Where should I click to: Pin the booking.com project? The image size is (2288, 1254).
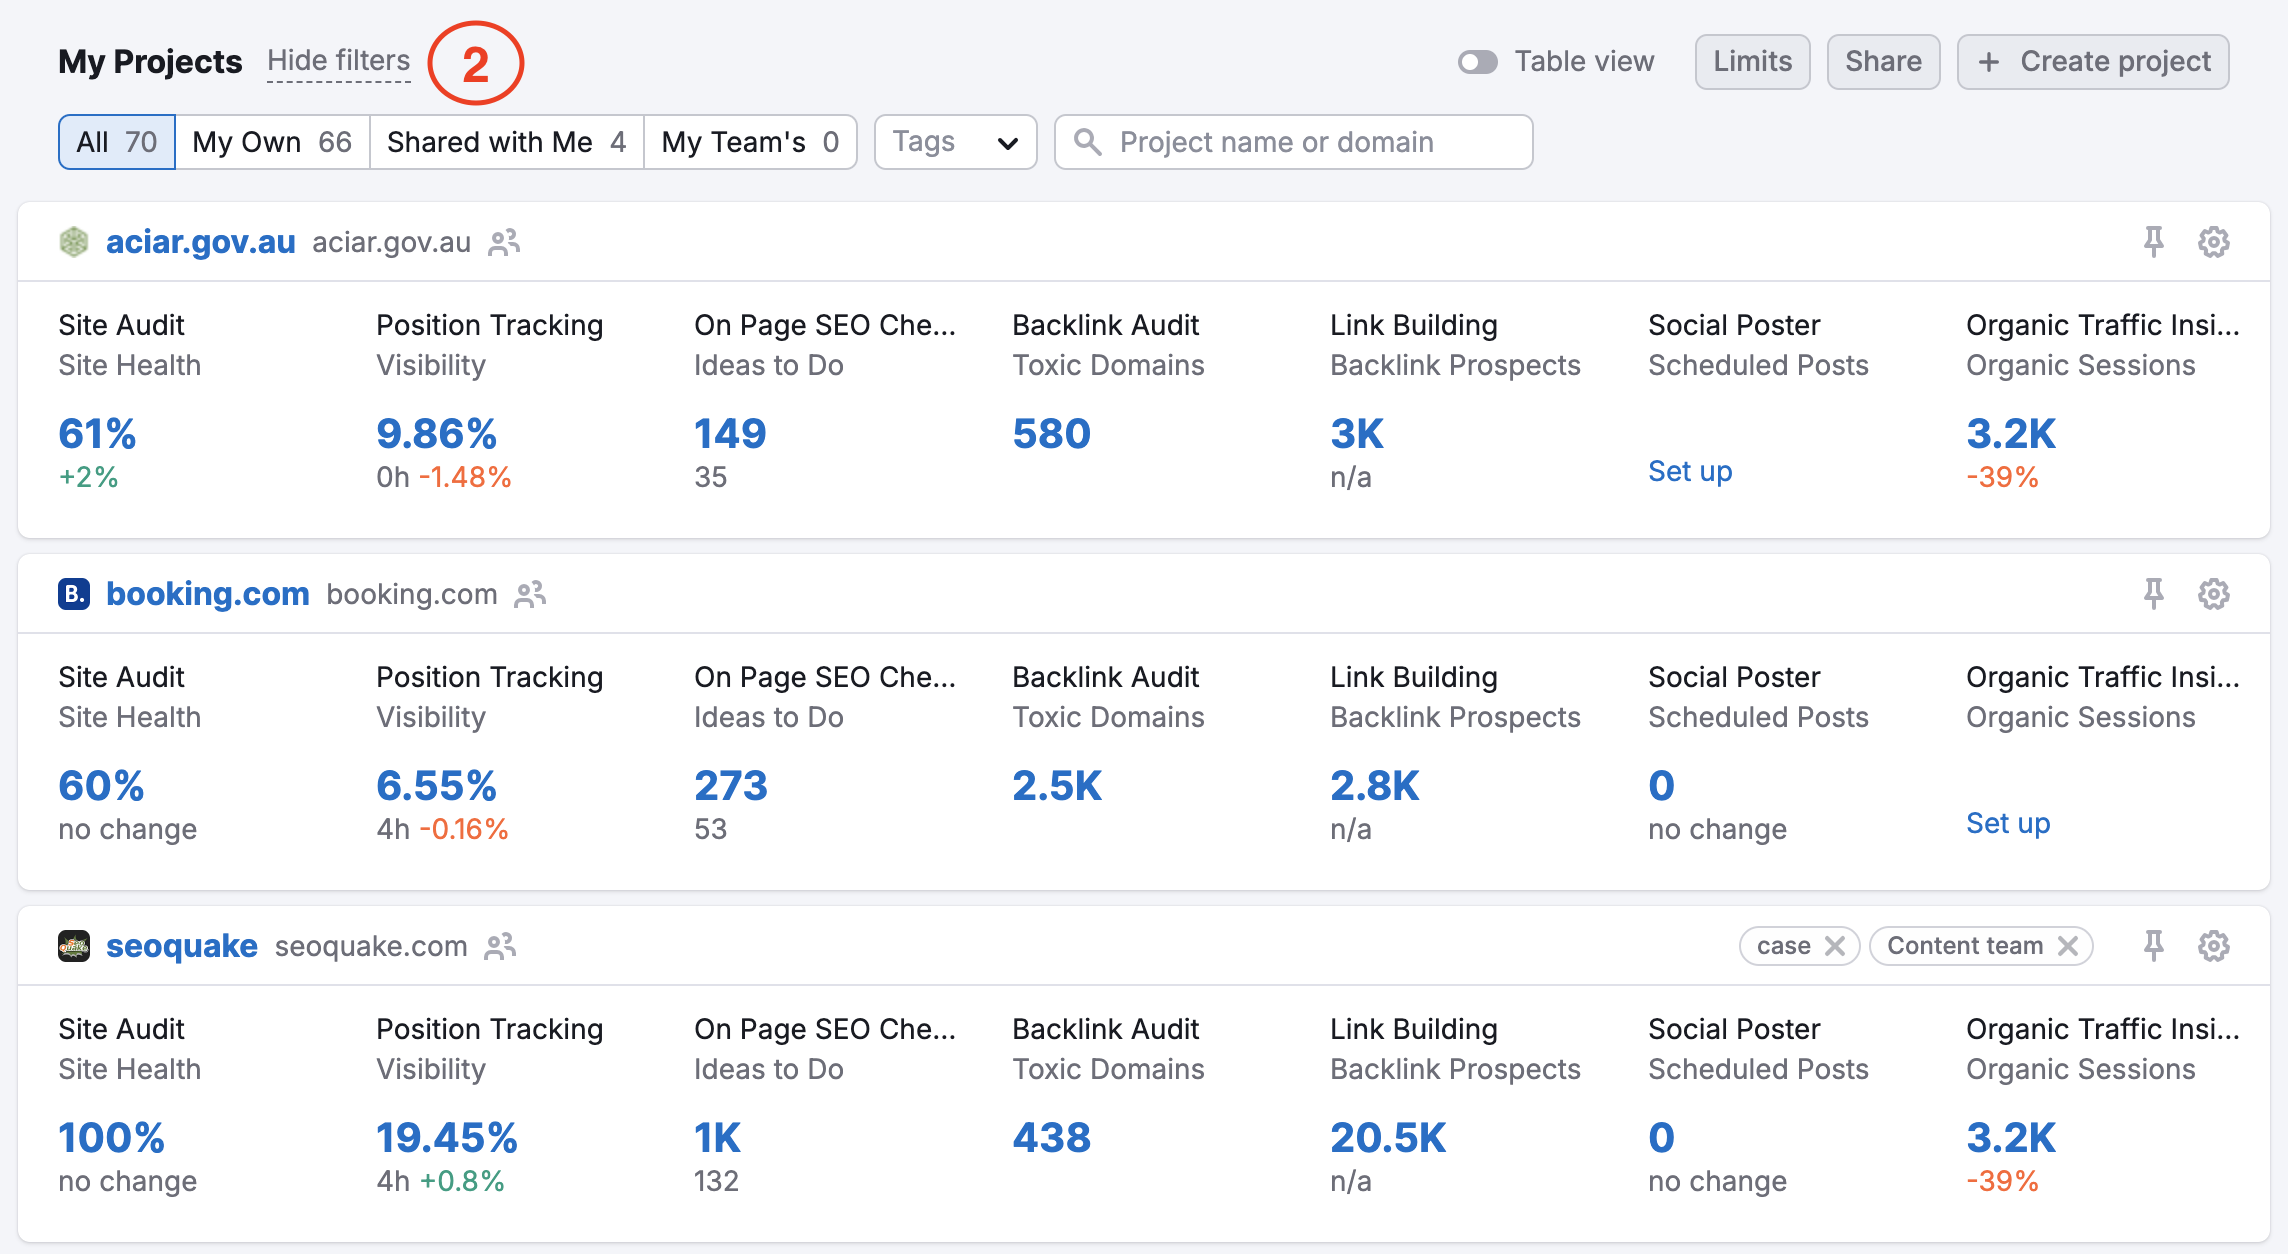pyautogui.click(x=2154, y=594)
